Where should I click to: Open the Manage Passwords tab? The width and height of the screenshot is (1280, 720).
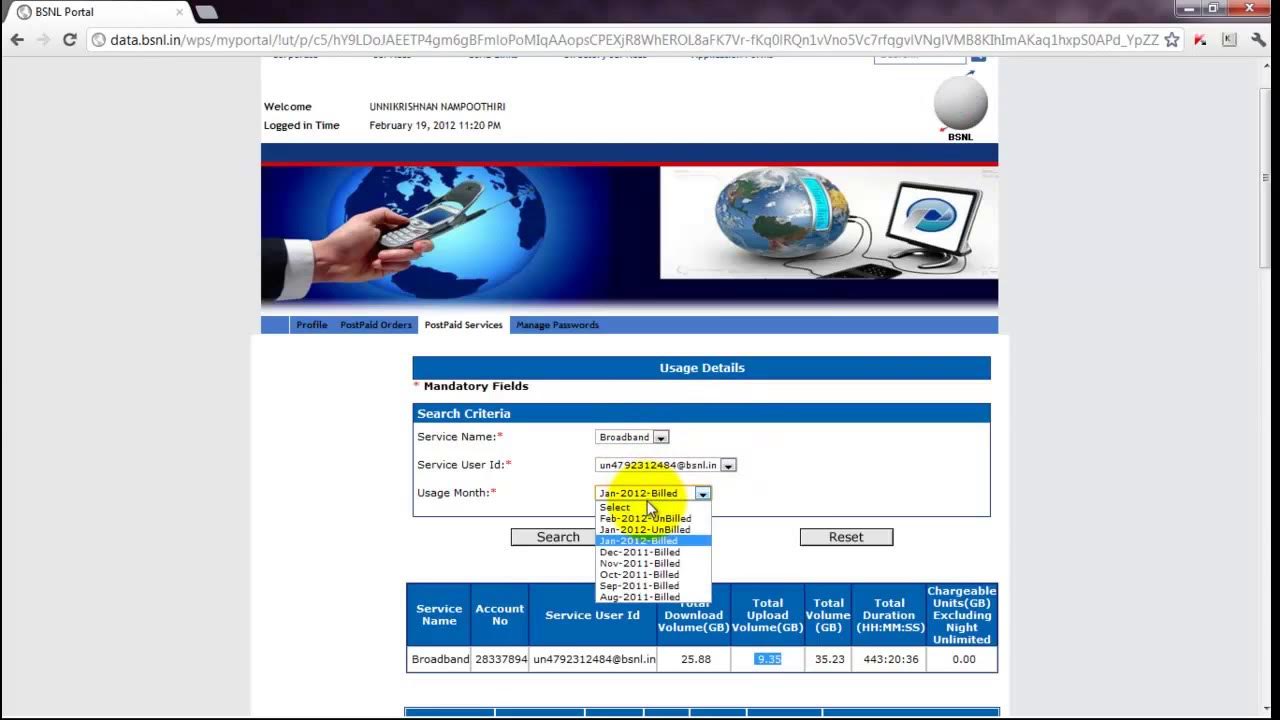point(557,325)
